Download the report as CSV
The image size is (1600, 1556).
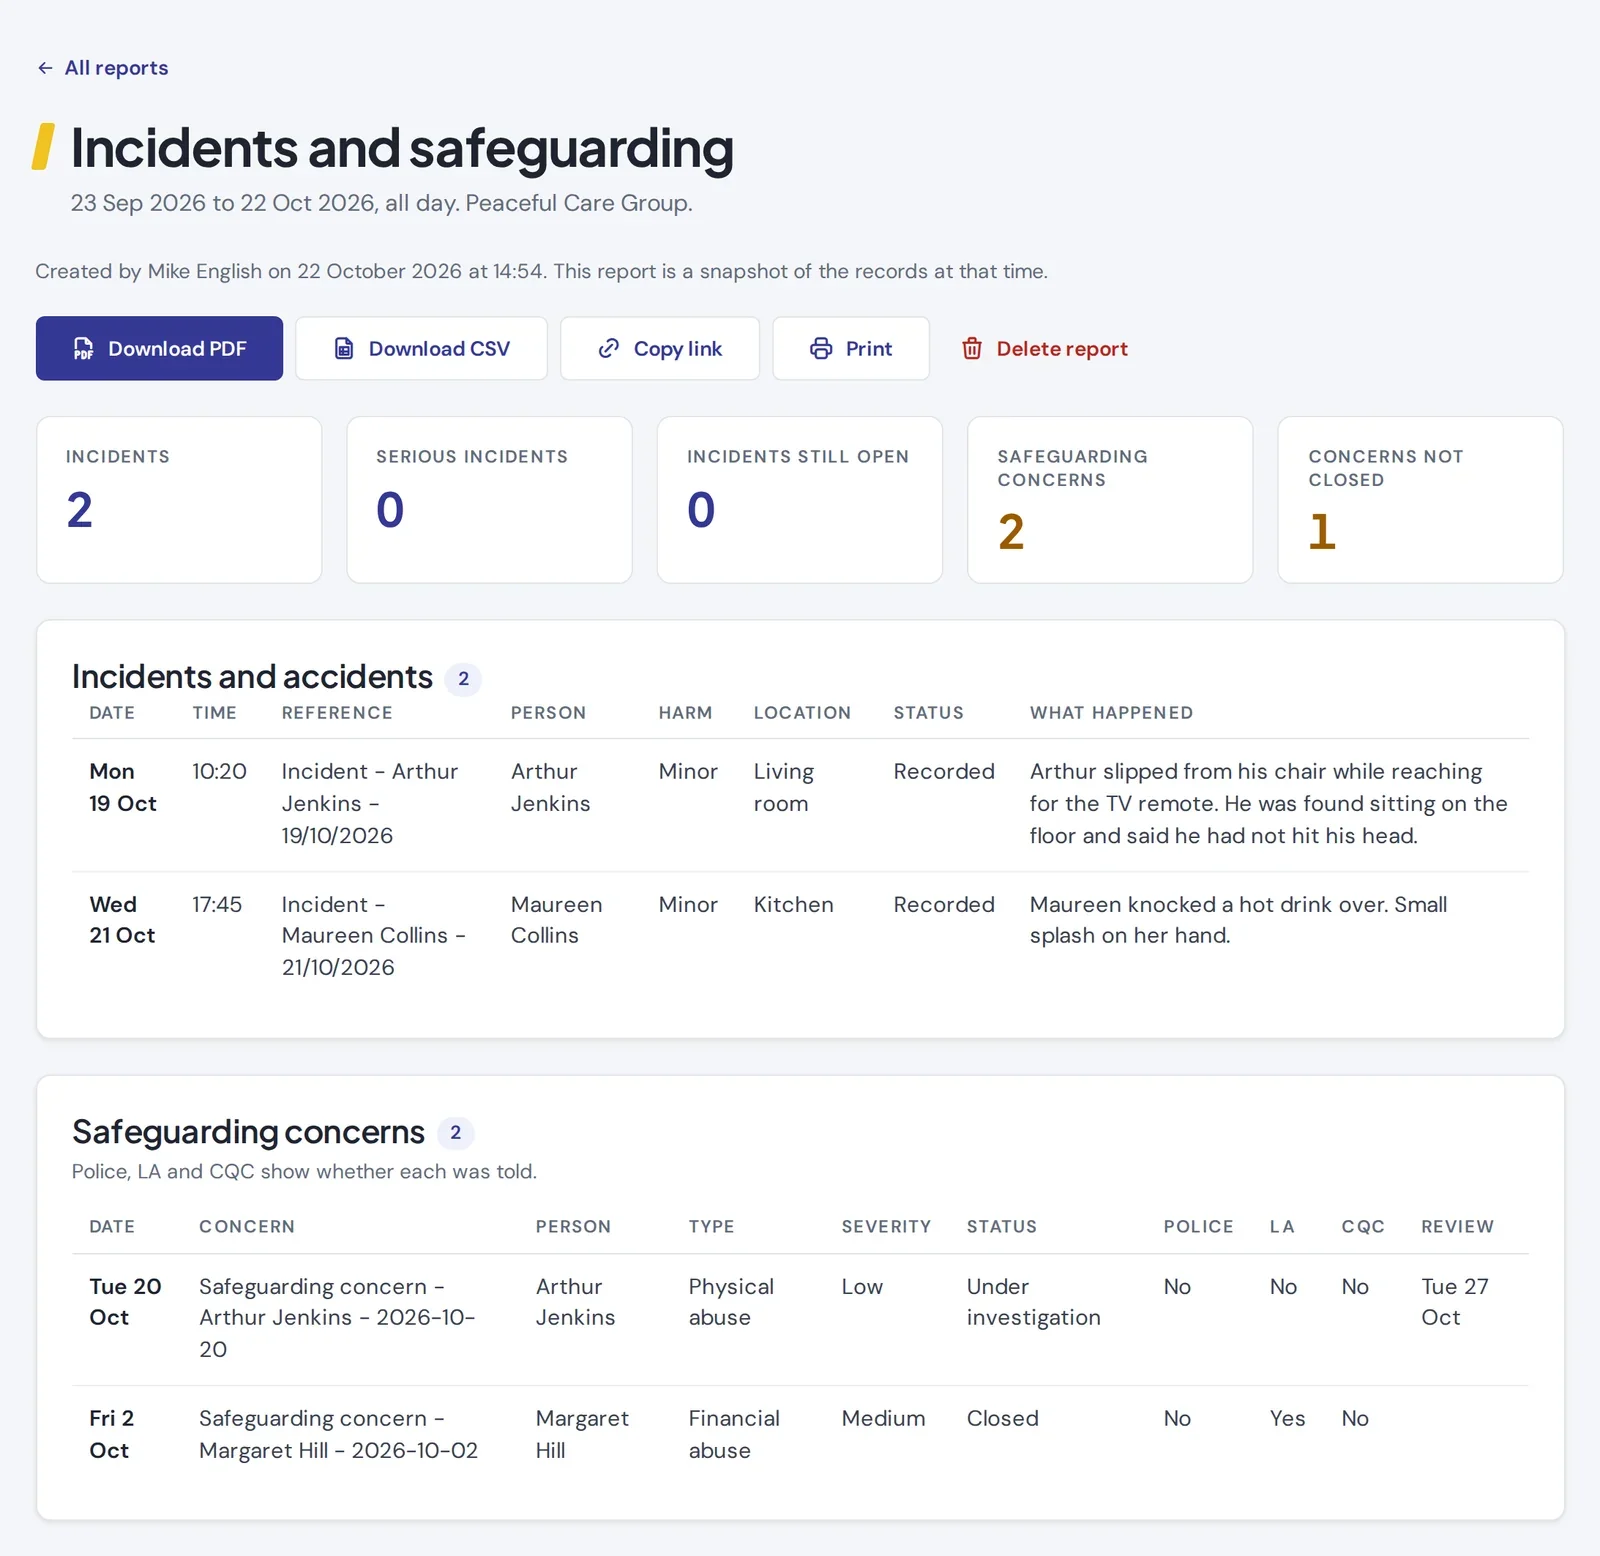[x=421, y=349]
